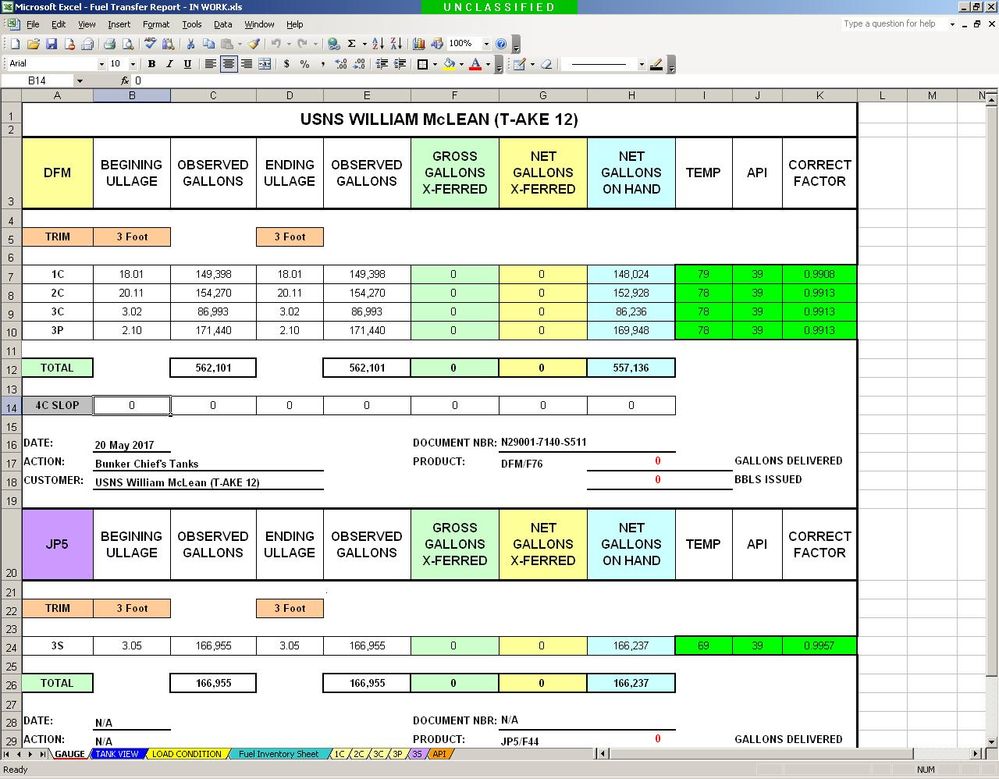Click the Draw Border pencil icon
Screen dimensions: 999x779
[x=519, y=64]
